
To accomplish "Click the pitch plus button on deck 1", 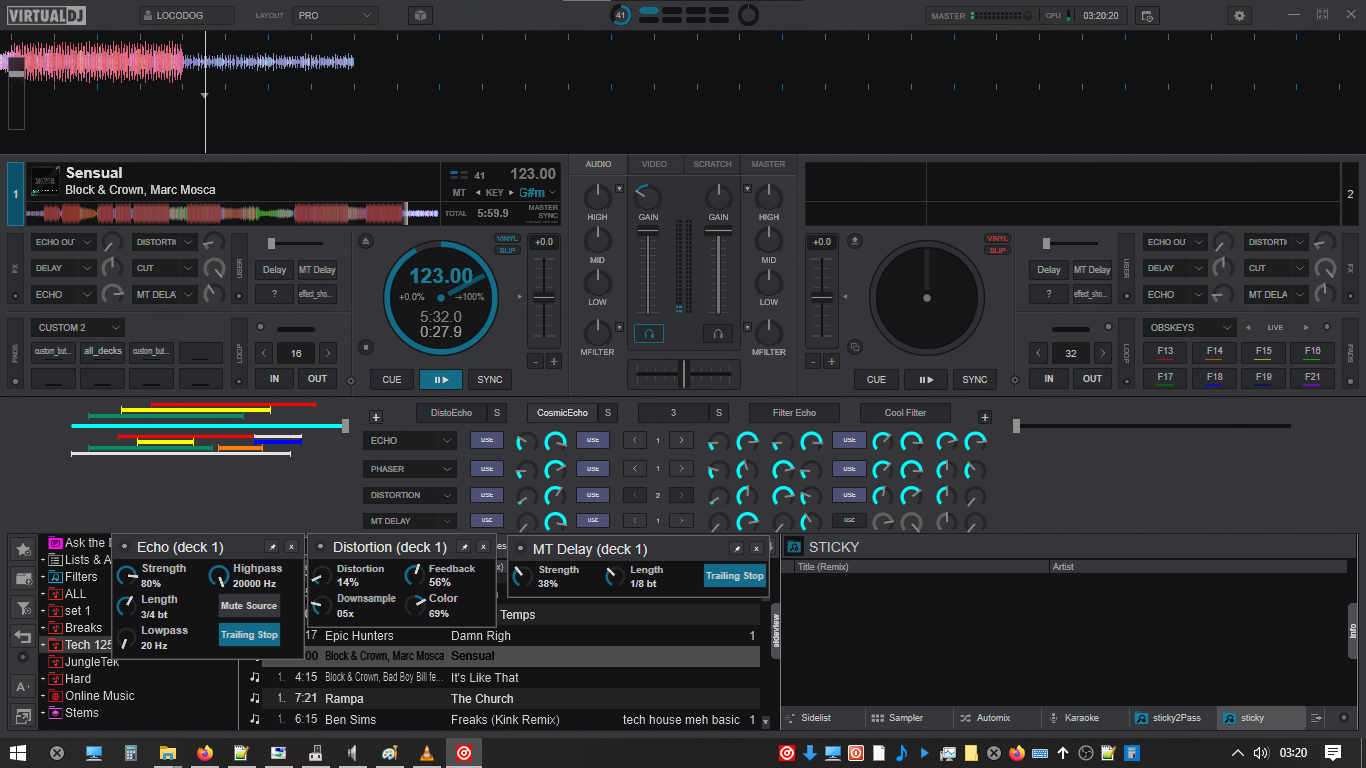I will [x=553, y=361].
